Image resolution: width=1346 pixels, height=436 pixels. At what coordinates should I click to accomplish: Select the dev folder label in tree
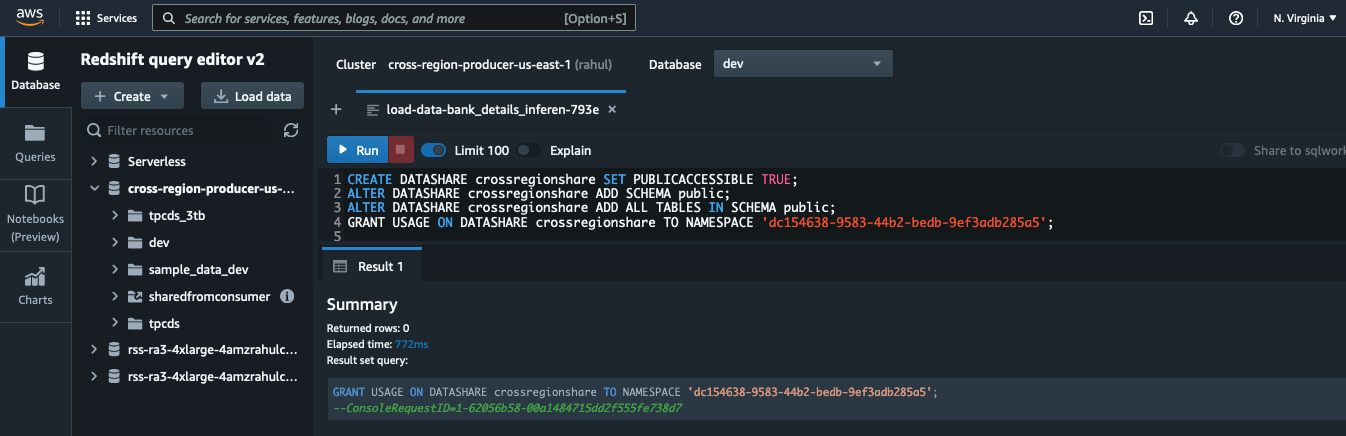[x=159, y=242]
